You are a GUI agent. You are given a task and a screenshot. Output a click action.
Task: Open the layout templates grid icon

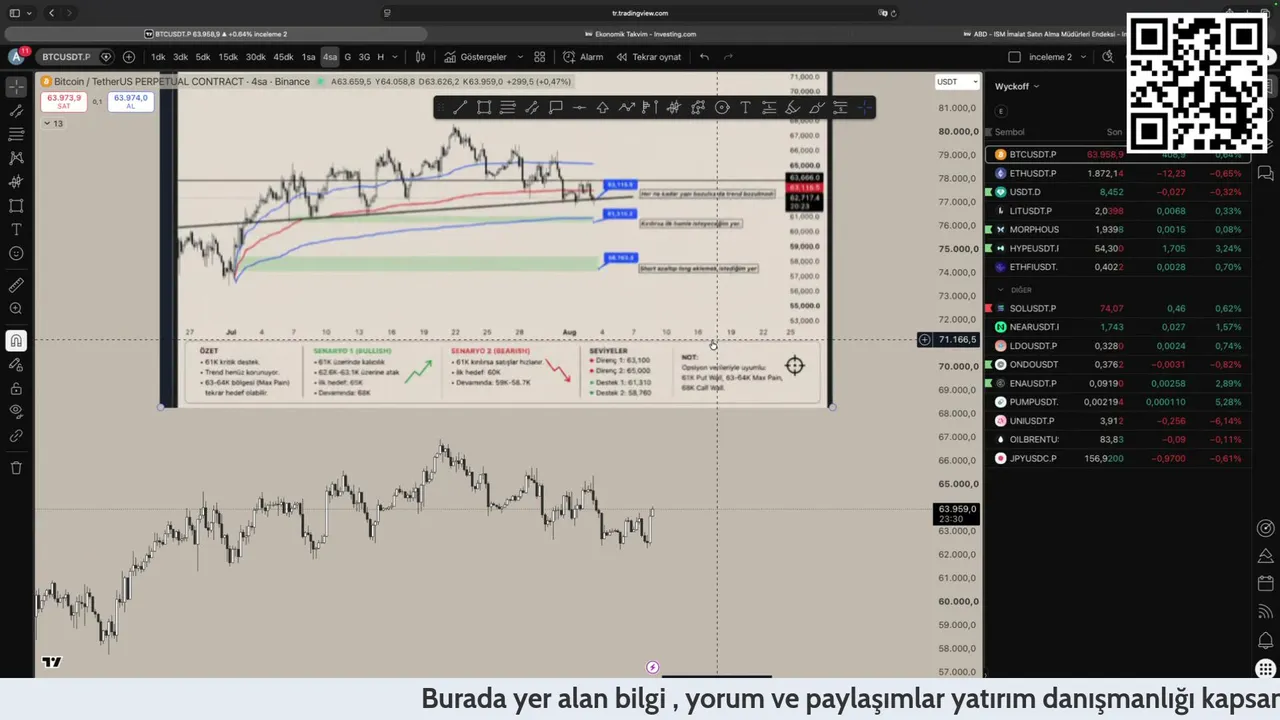[540, 57]
